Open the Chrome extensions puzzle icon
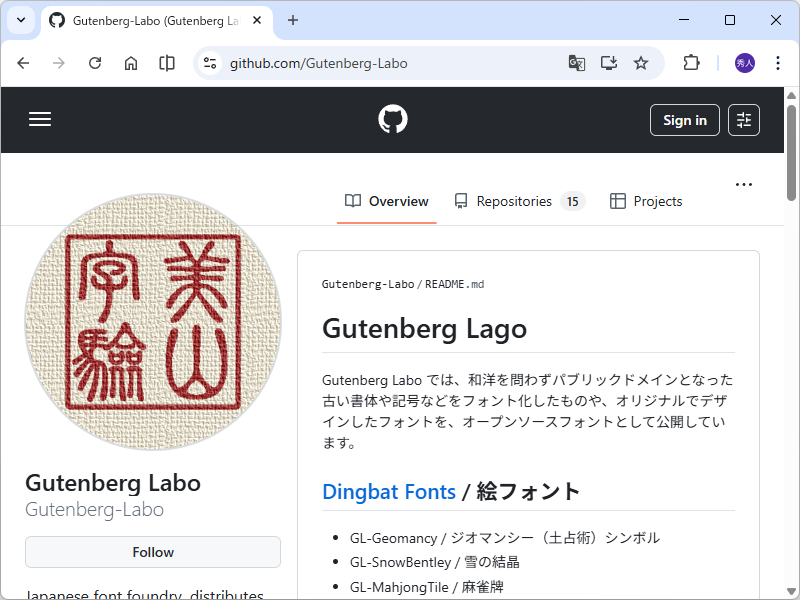This screenshot has height=600, width=800. pos(691,63)
